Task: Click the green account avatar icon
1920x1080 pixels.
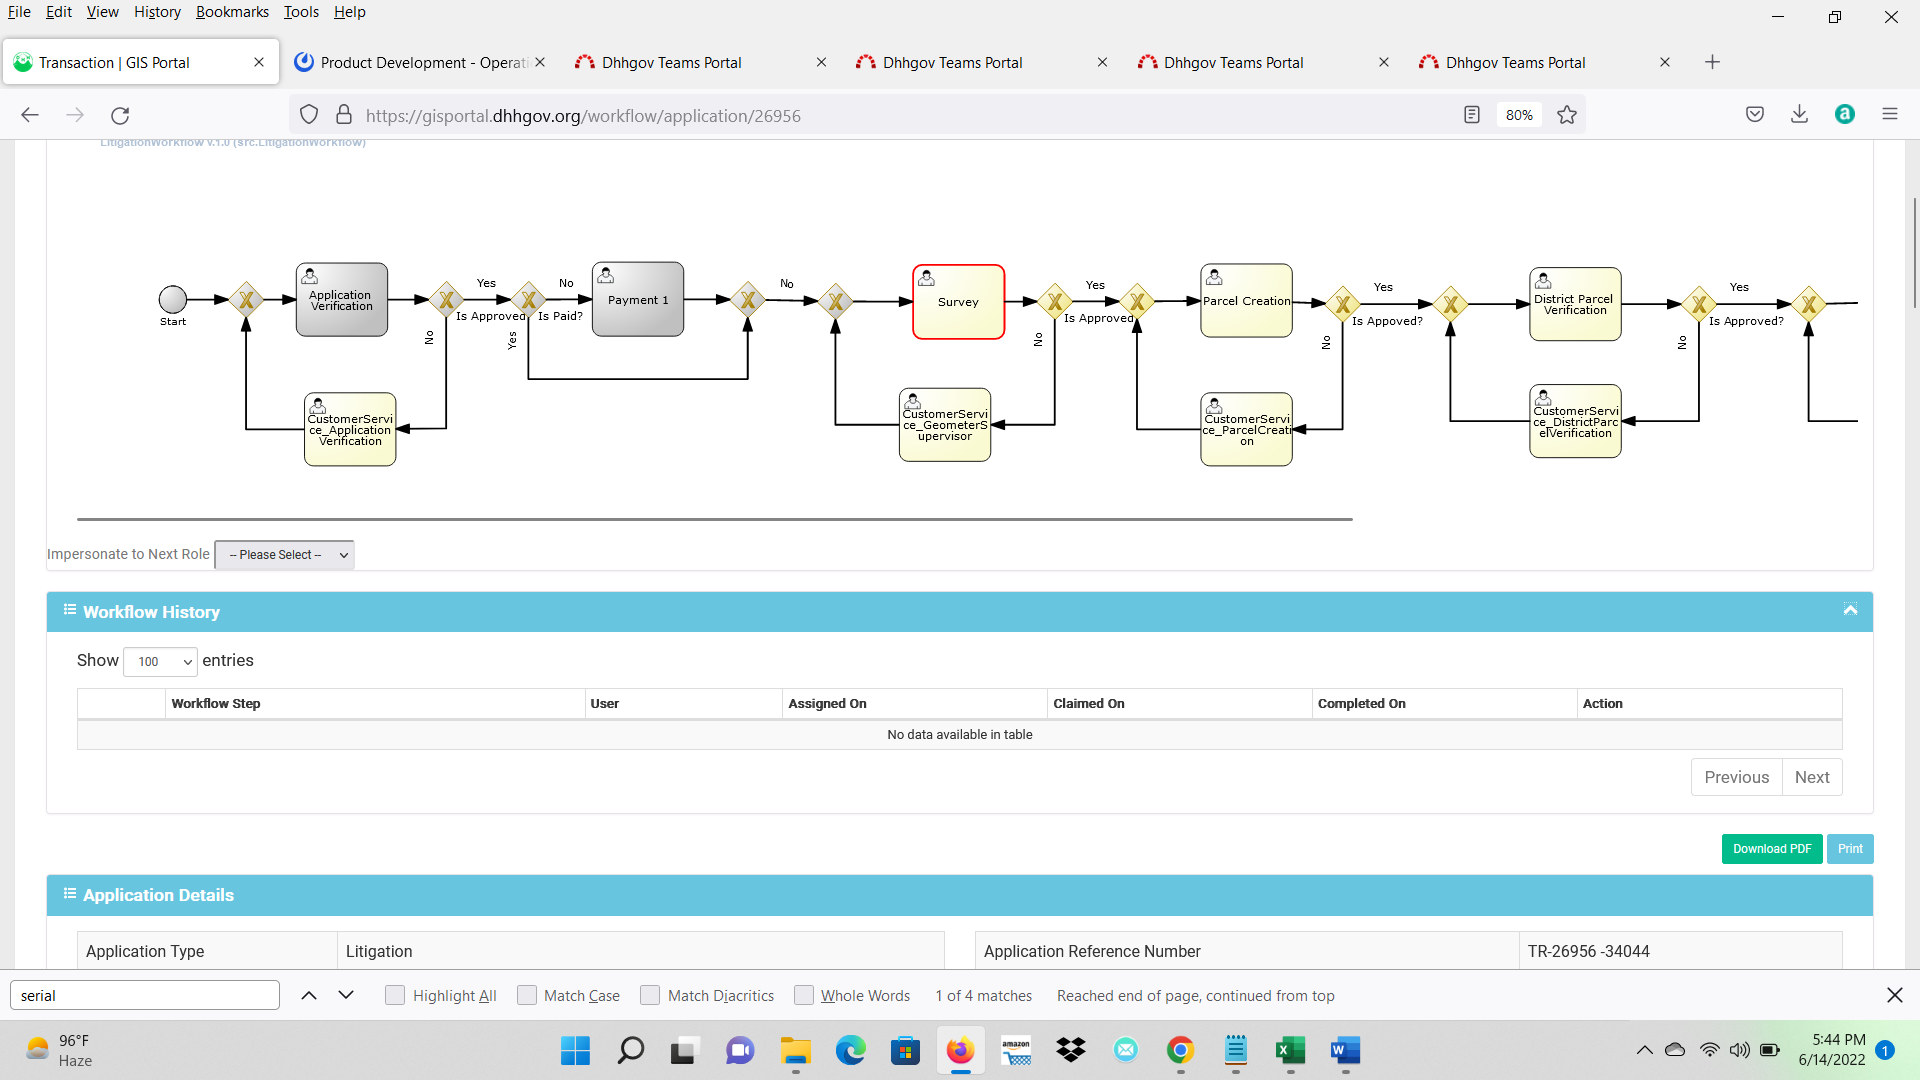Action: (x=1845, y=114)
